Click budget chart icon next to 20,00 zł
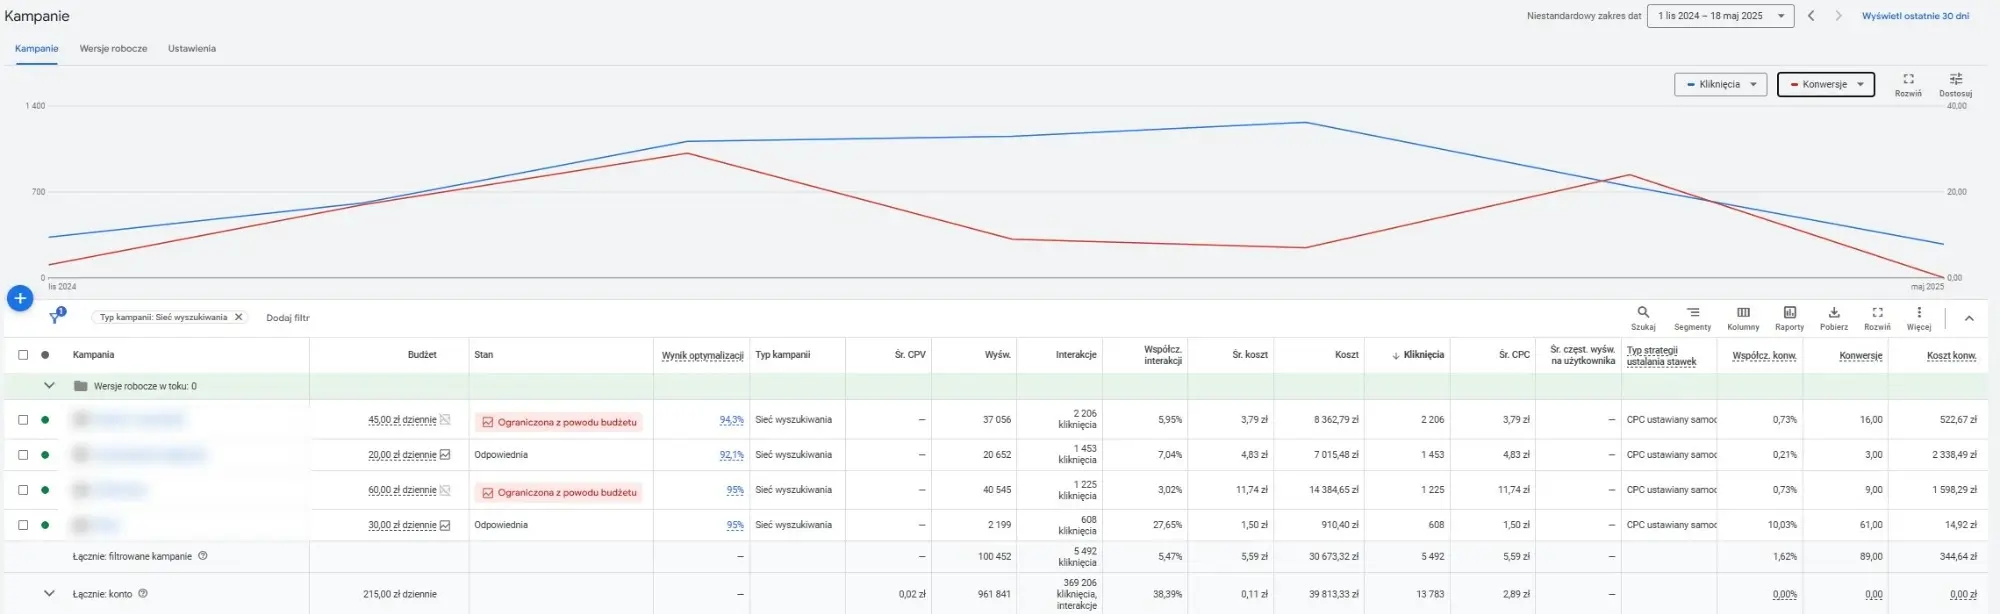Screen dimensions: 2000x614 [x=445, y=455]
